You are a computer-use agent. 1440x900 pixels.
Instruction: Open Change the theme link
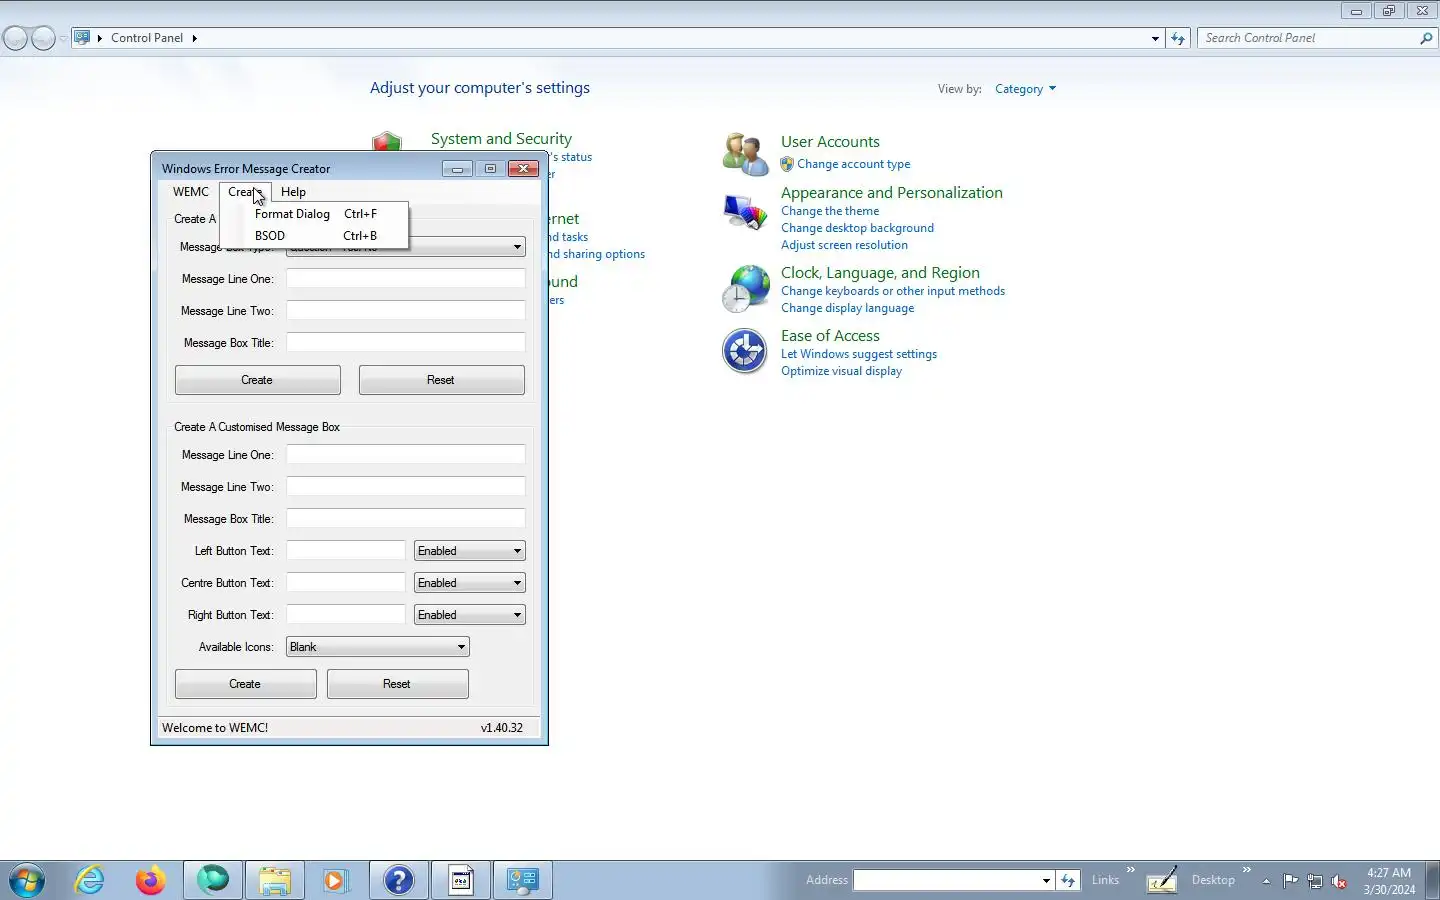pos(830,211)
